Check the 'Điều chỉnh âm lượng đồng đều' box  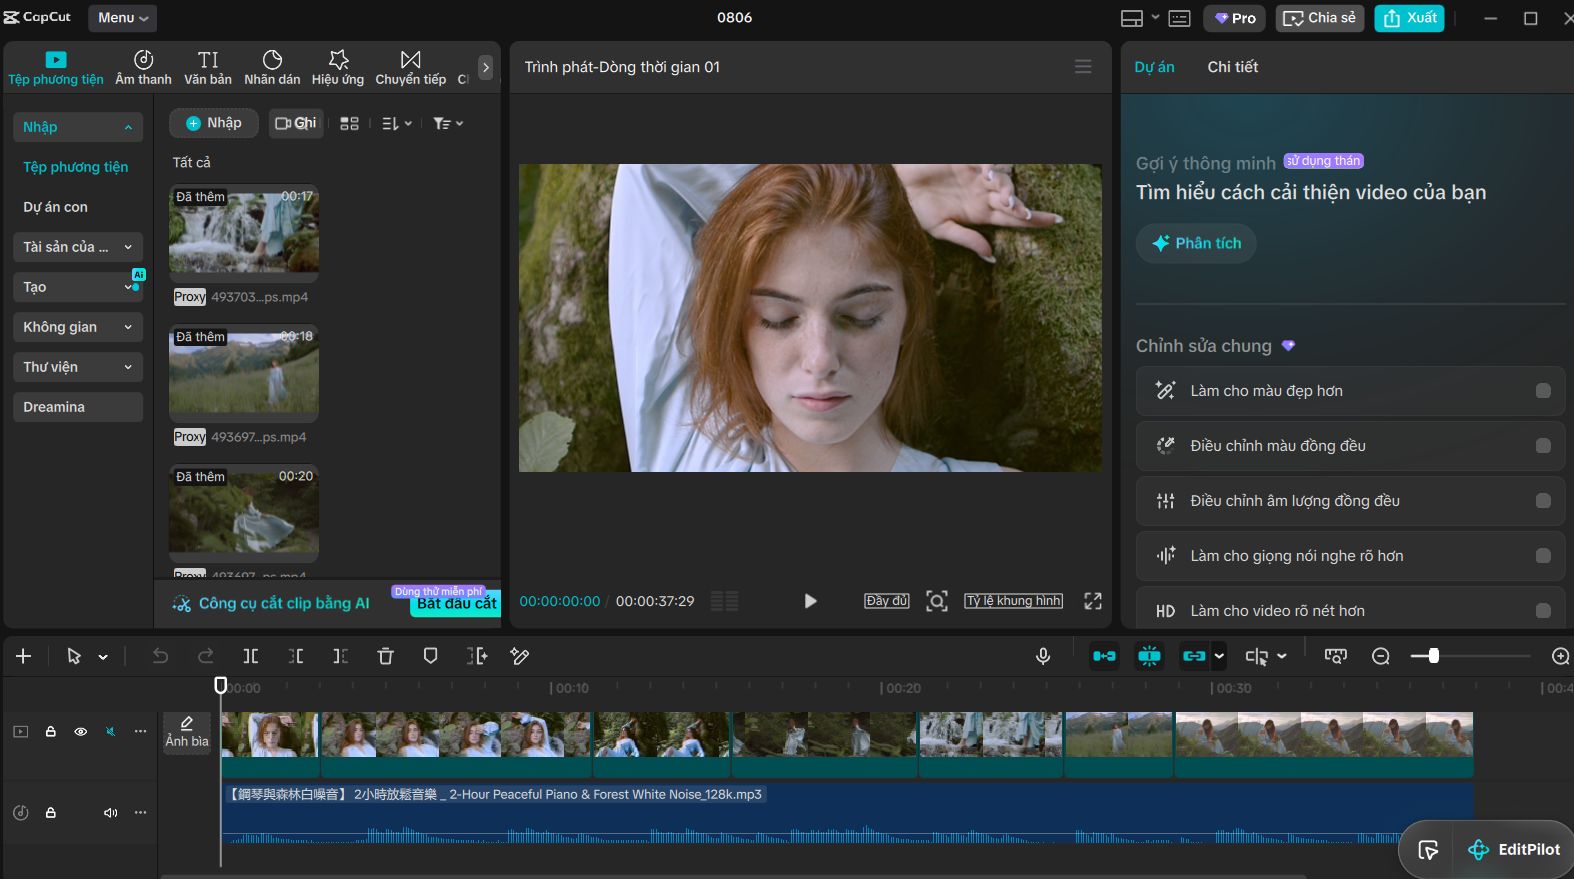(1543, 501)
